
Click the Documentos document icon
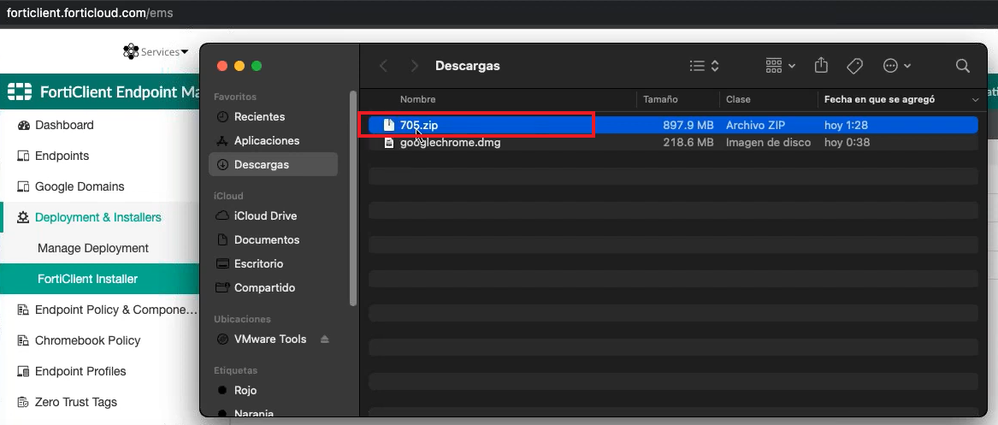[x=222, y=240]
